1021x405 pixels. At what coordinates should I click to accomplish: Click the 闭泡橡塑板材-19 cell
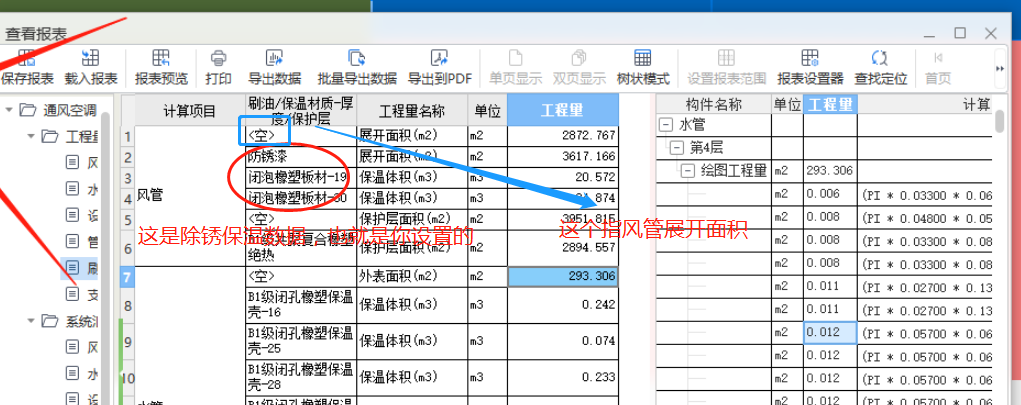[301, 178]
